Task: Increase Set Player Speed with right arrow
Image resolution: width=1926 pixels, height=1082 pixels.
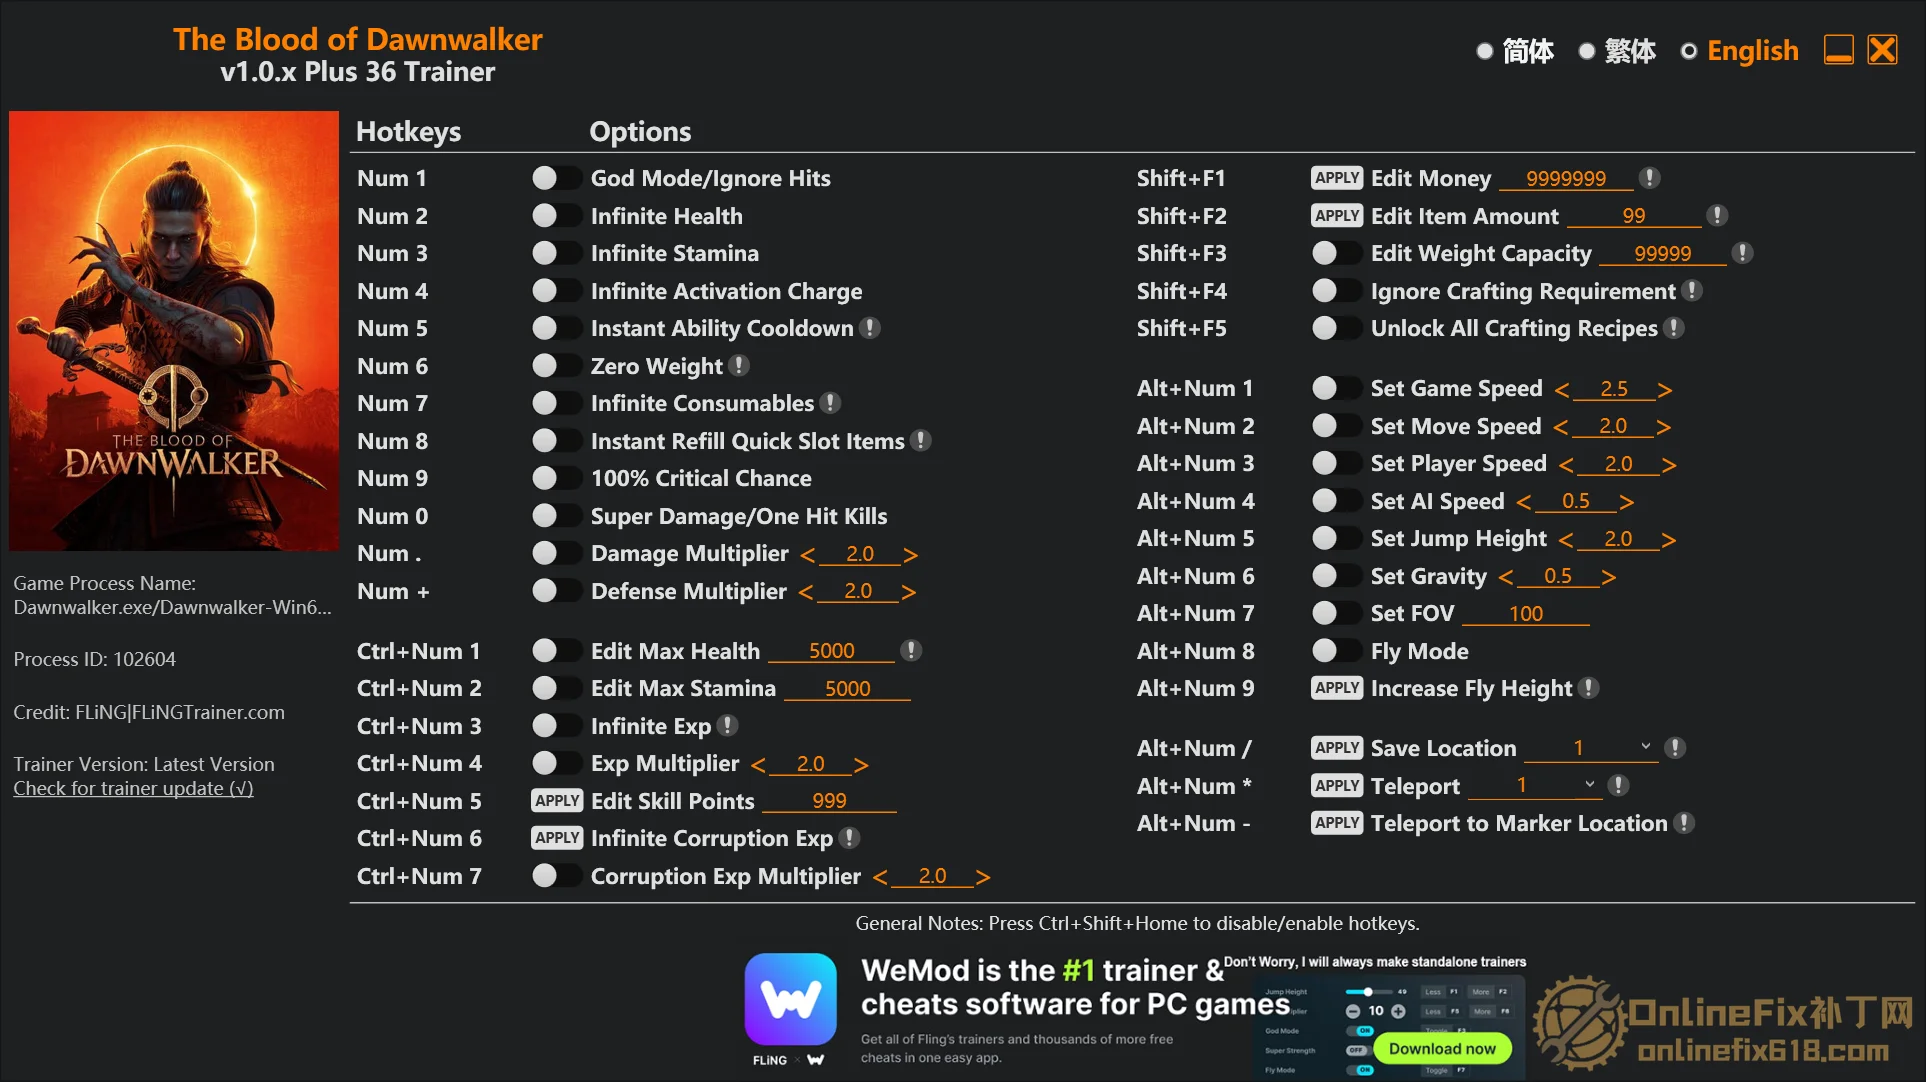Action: tap(1668, 465)
